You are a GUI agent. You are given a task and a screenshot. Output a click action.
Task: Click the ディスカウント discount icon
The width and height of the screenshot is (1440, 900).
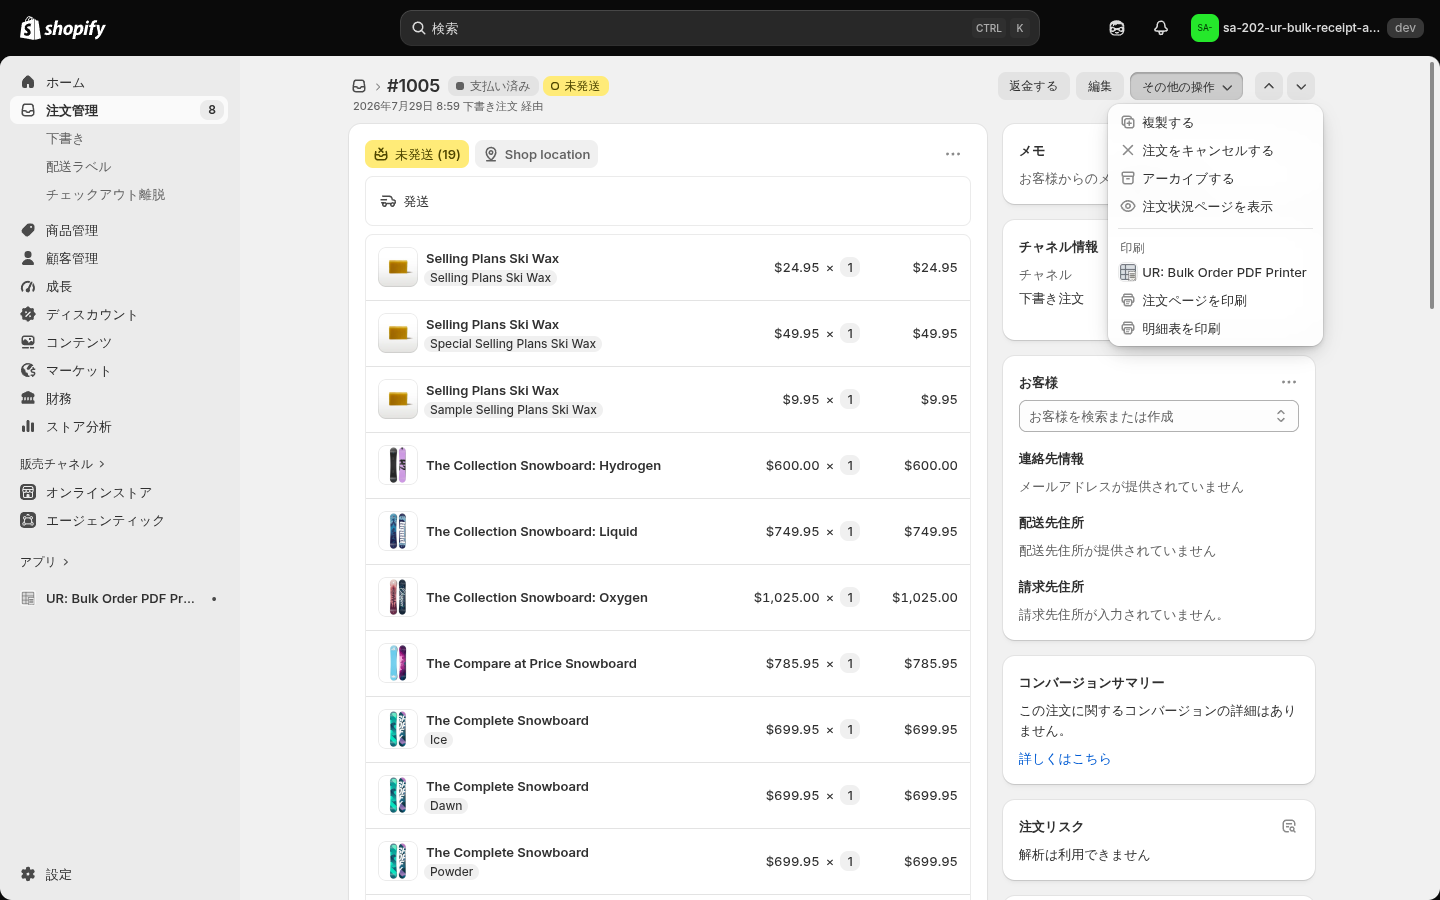click(28, 314)
